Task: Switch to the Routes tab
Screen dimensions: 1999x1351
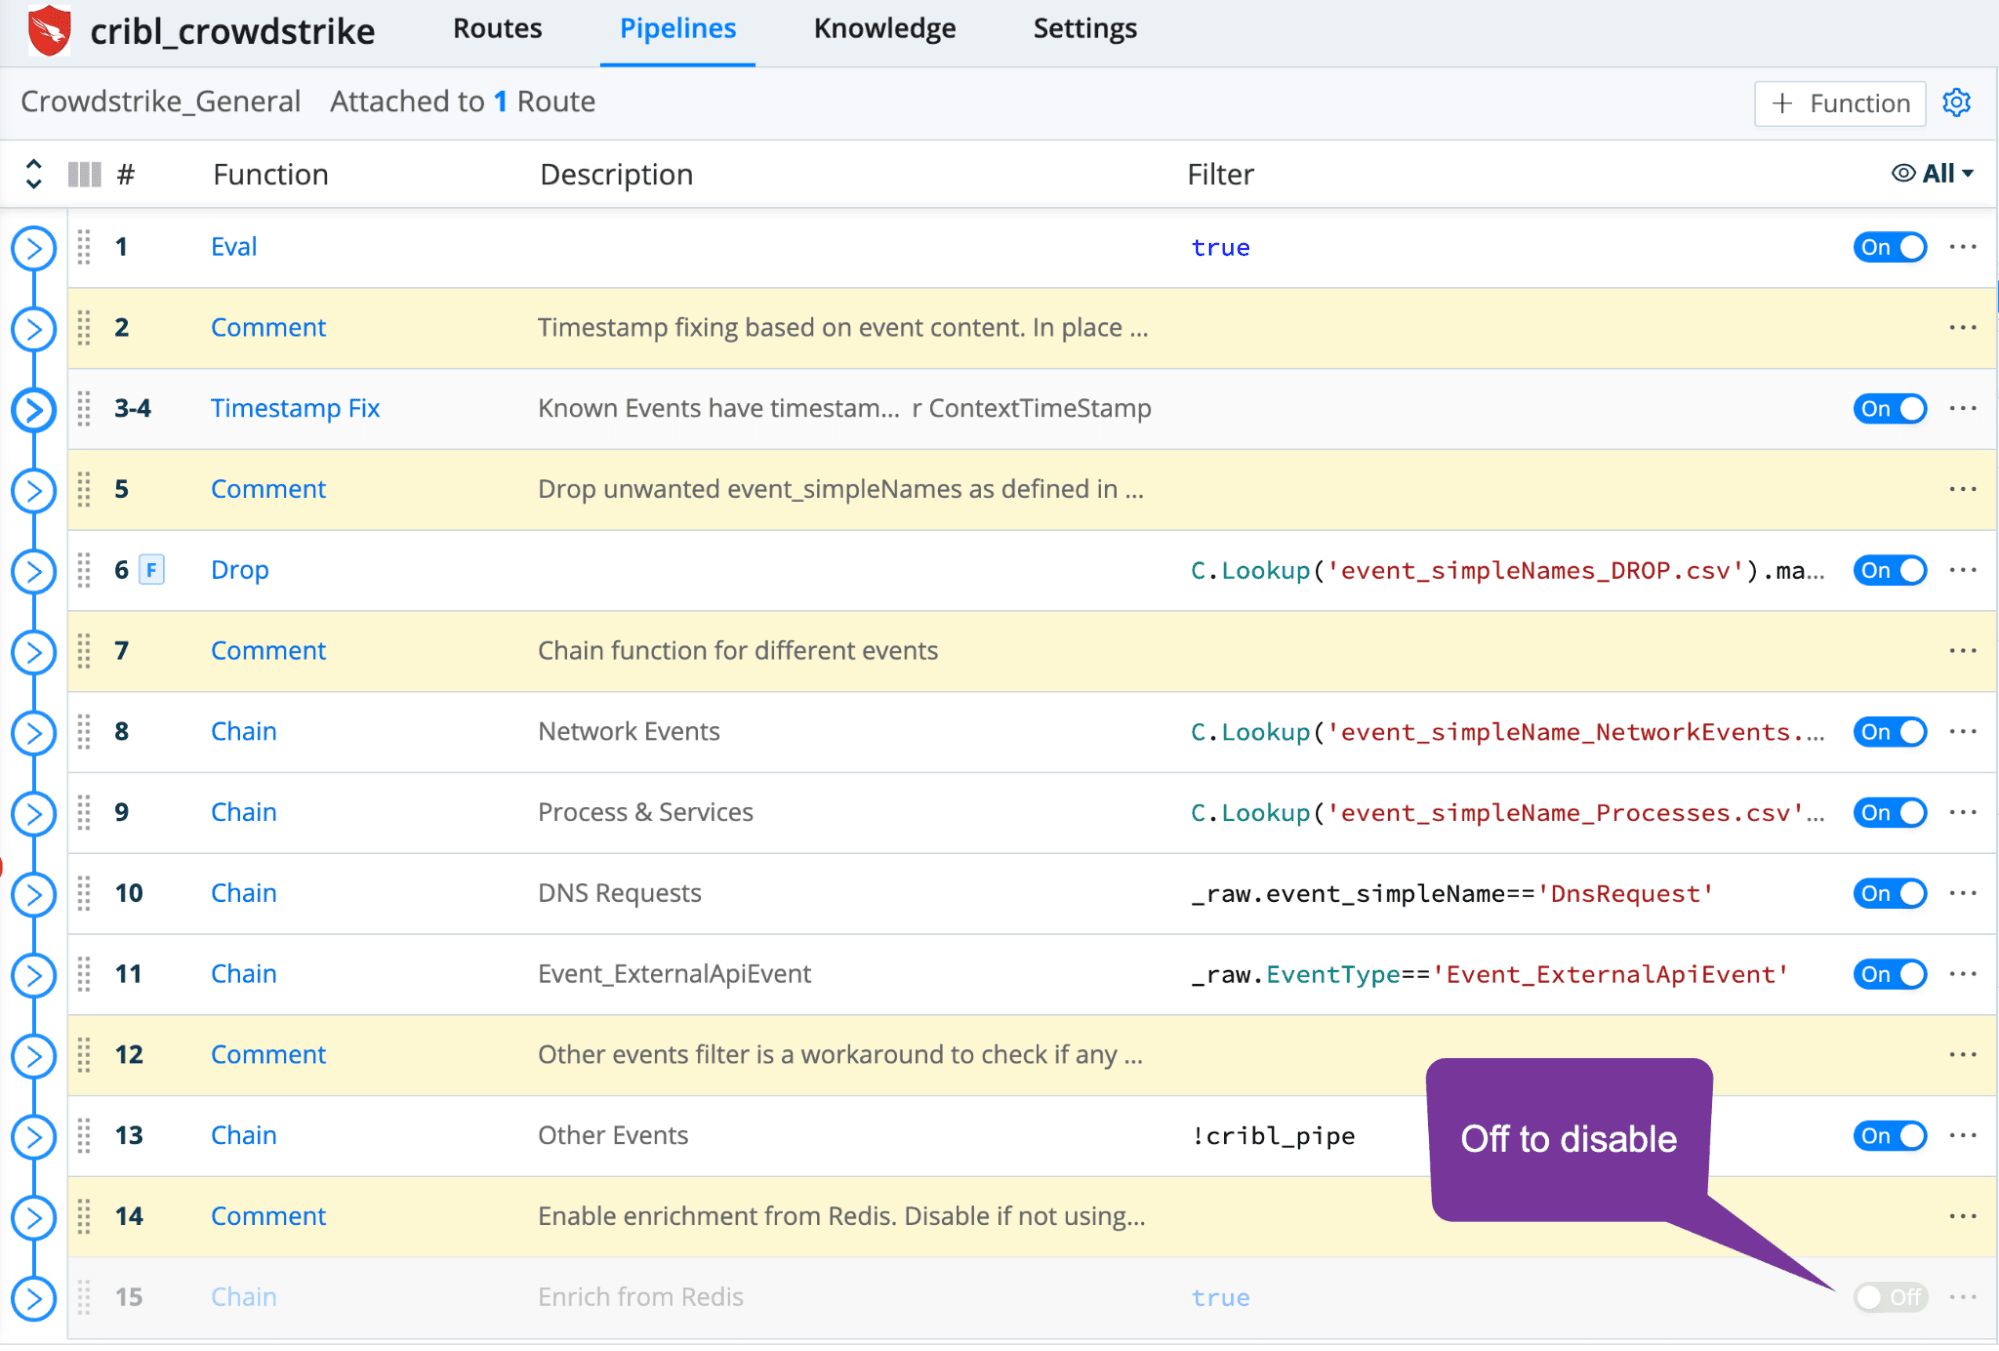Action: tap(497, 29)
